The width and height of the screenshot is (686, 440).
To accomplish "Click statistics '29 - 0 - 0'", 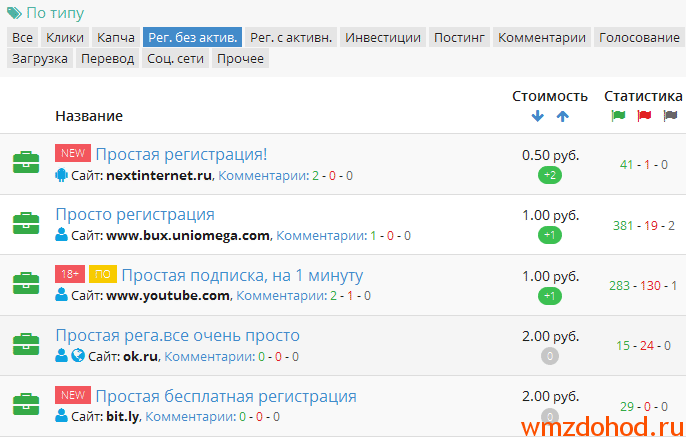I will click(644, 406).
